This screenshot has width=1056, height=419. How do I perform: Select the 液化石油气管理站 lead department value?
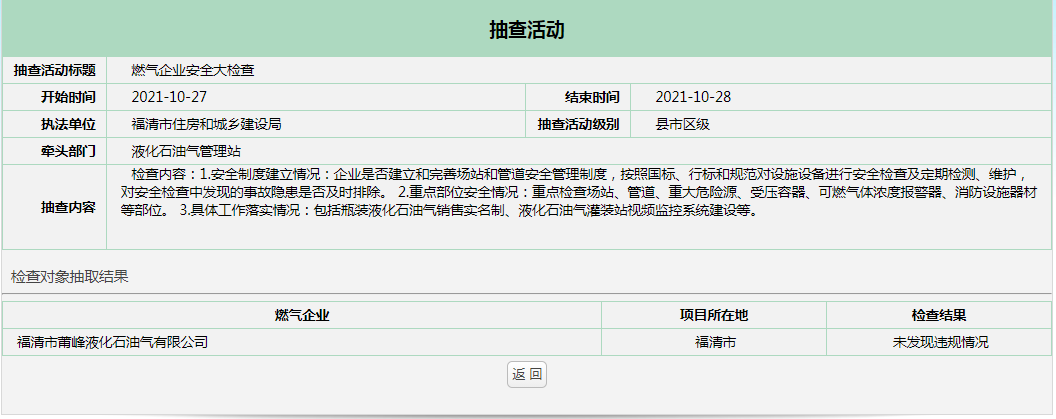pyautogui.click(x=186, y=151)
